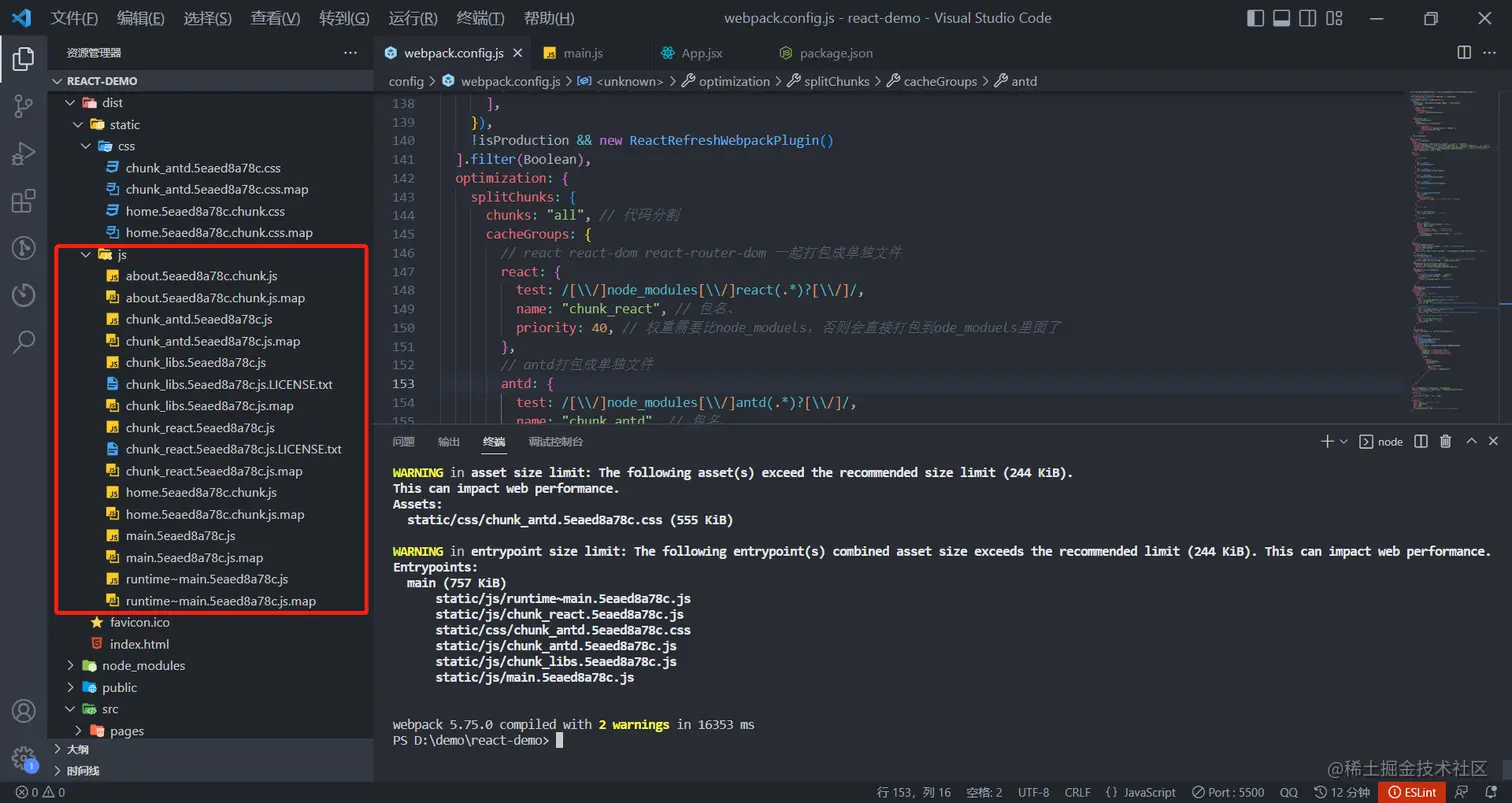The image size is (1512, 803).
Task: Open the Accounts menu in activity bar
Action: click(x=23, y=711)
